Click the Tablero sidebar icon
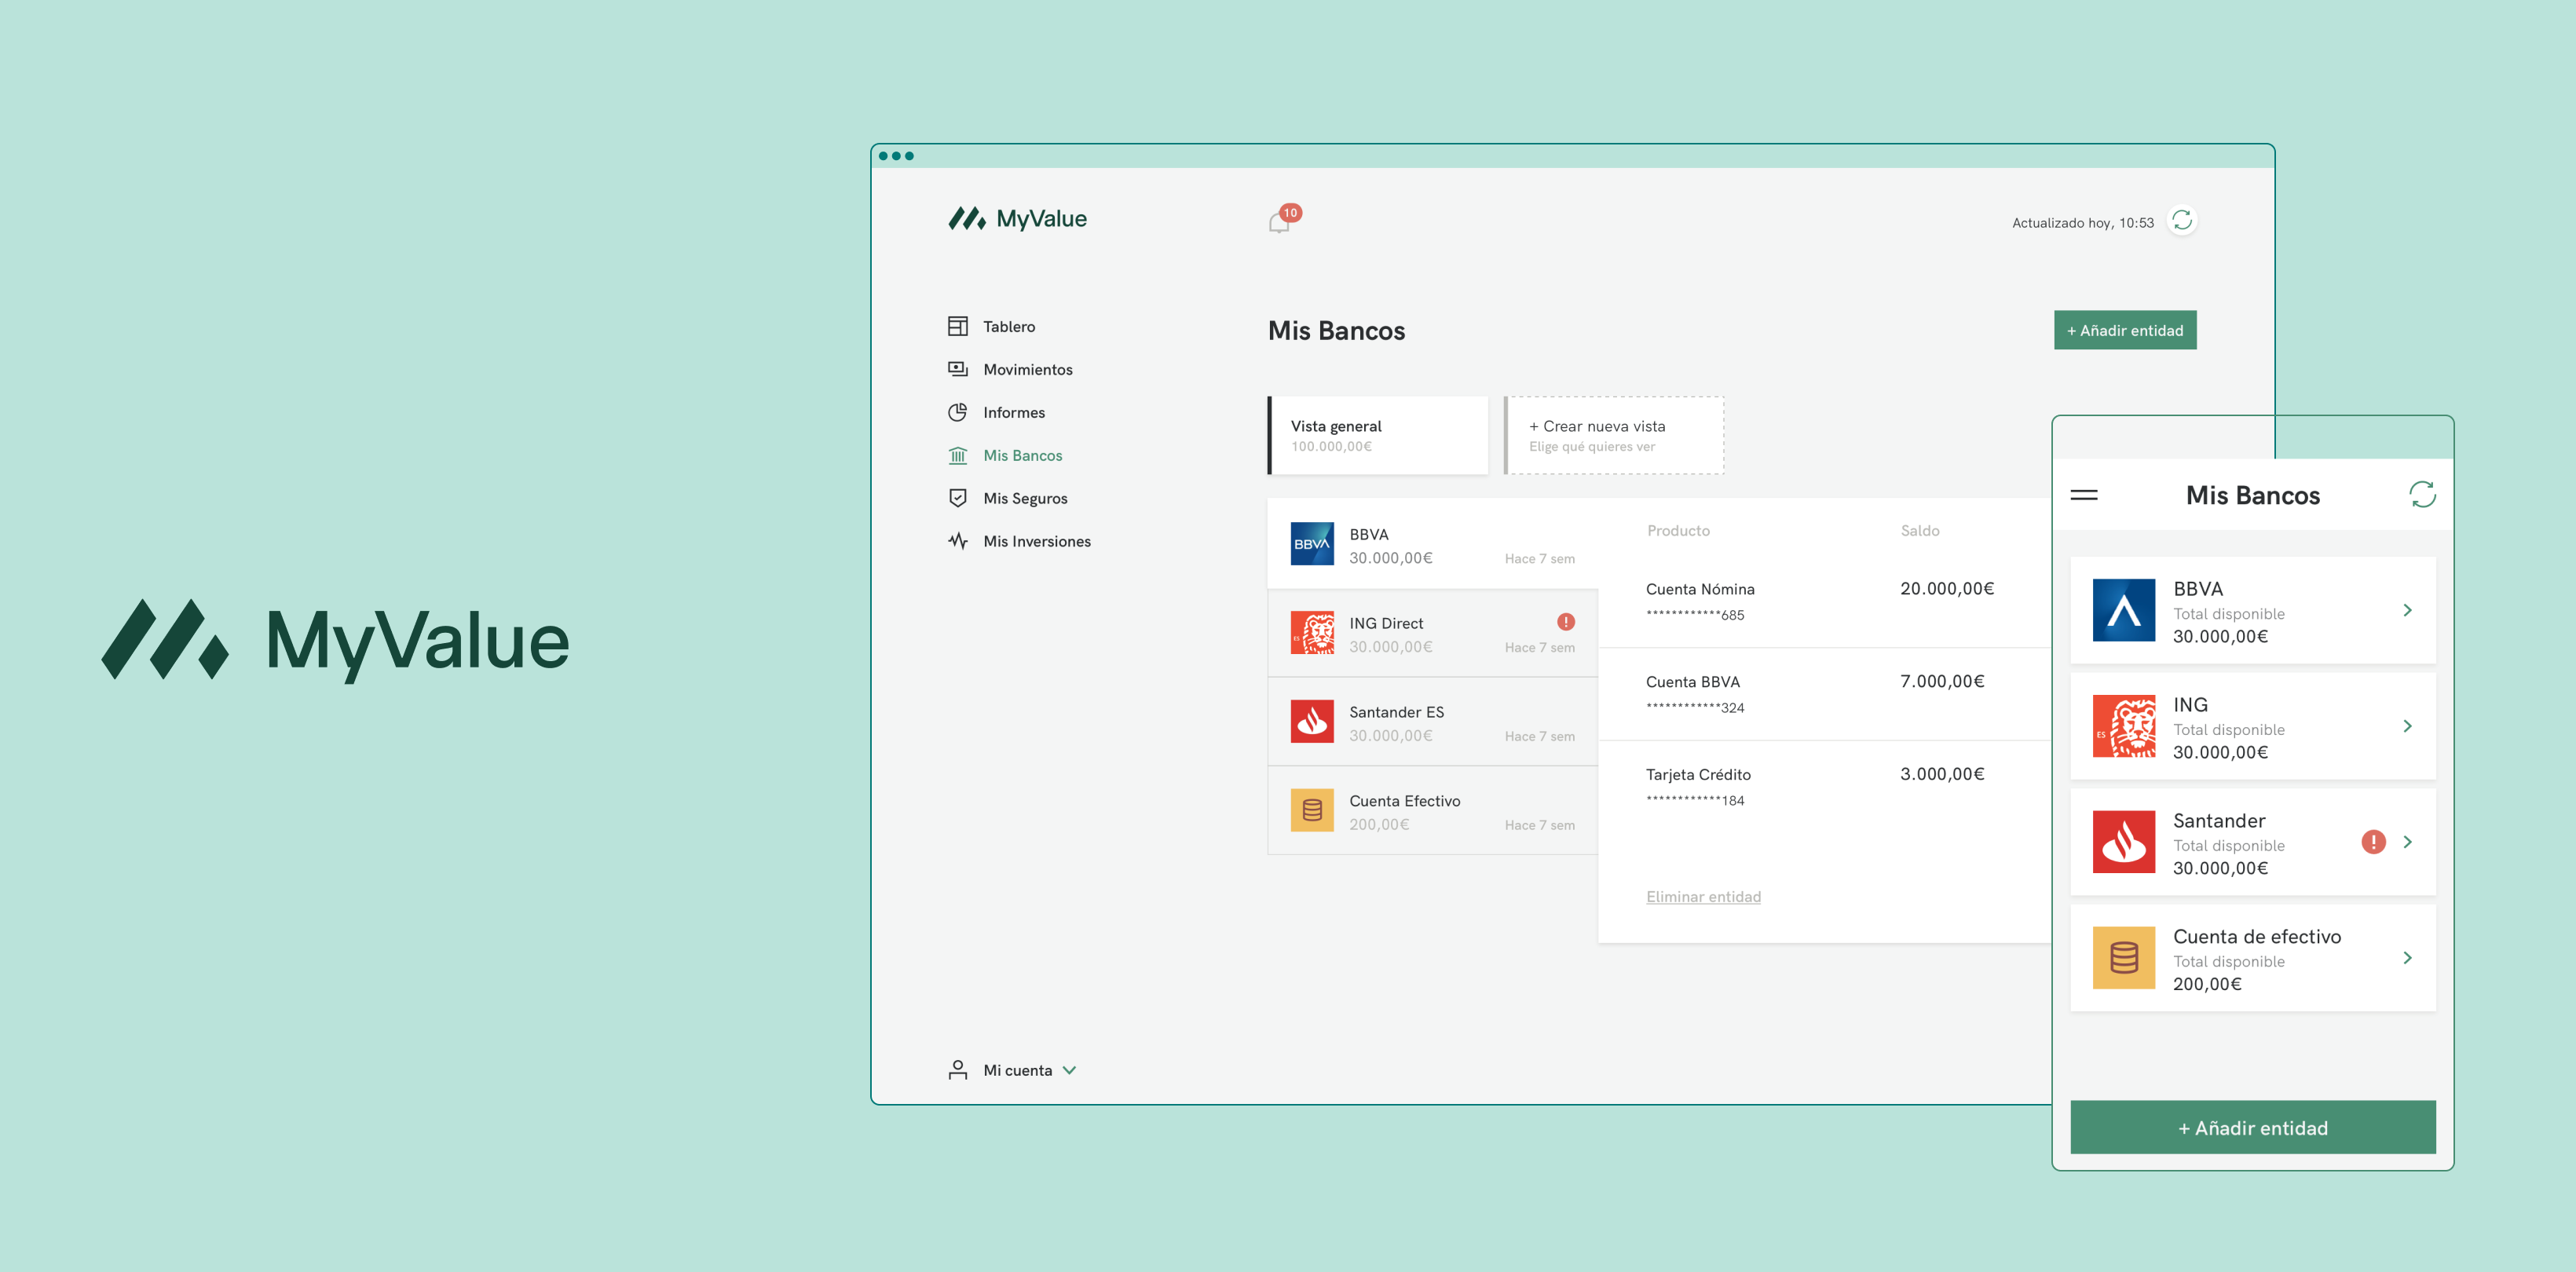 [x=957, y=326]
